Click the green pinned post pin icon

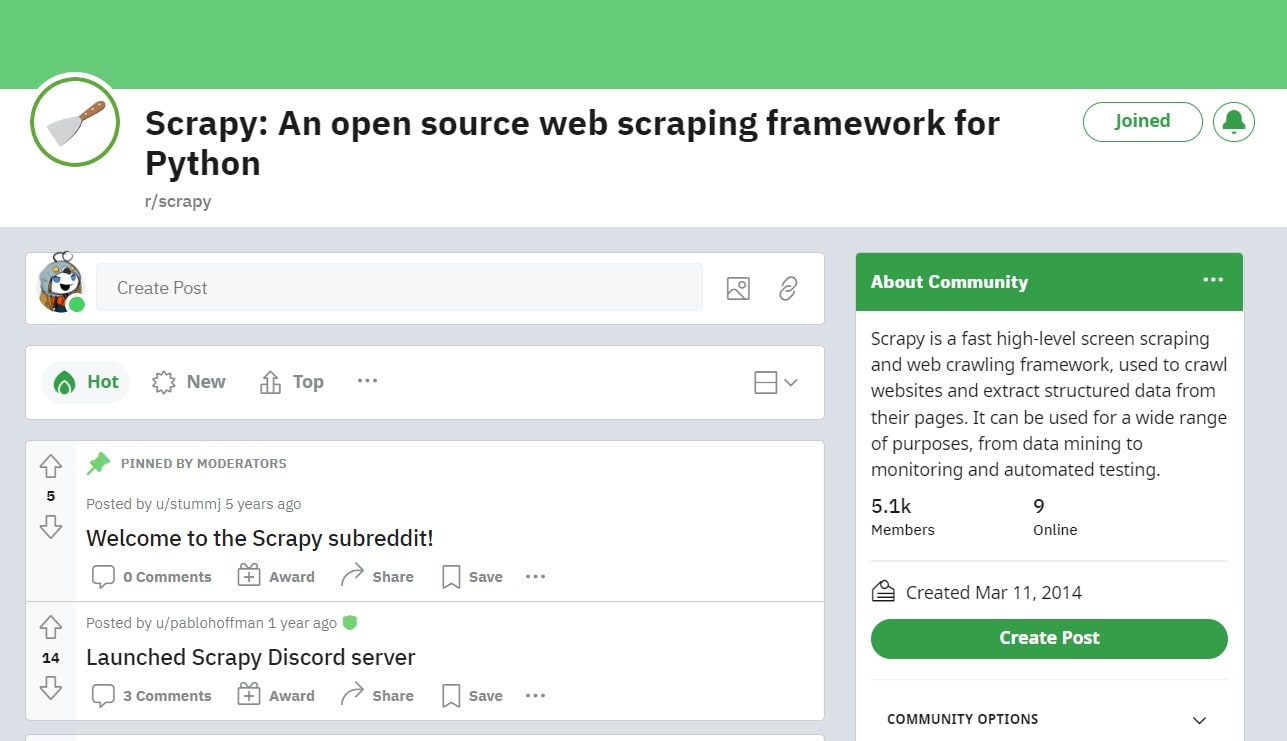(98, 463)
